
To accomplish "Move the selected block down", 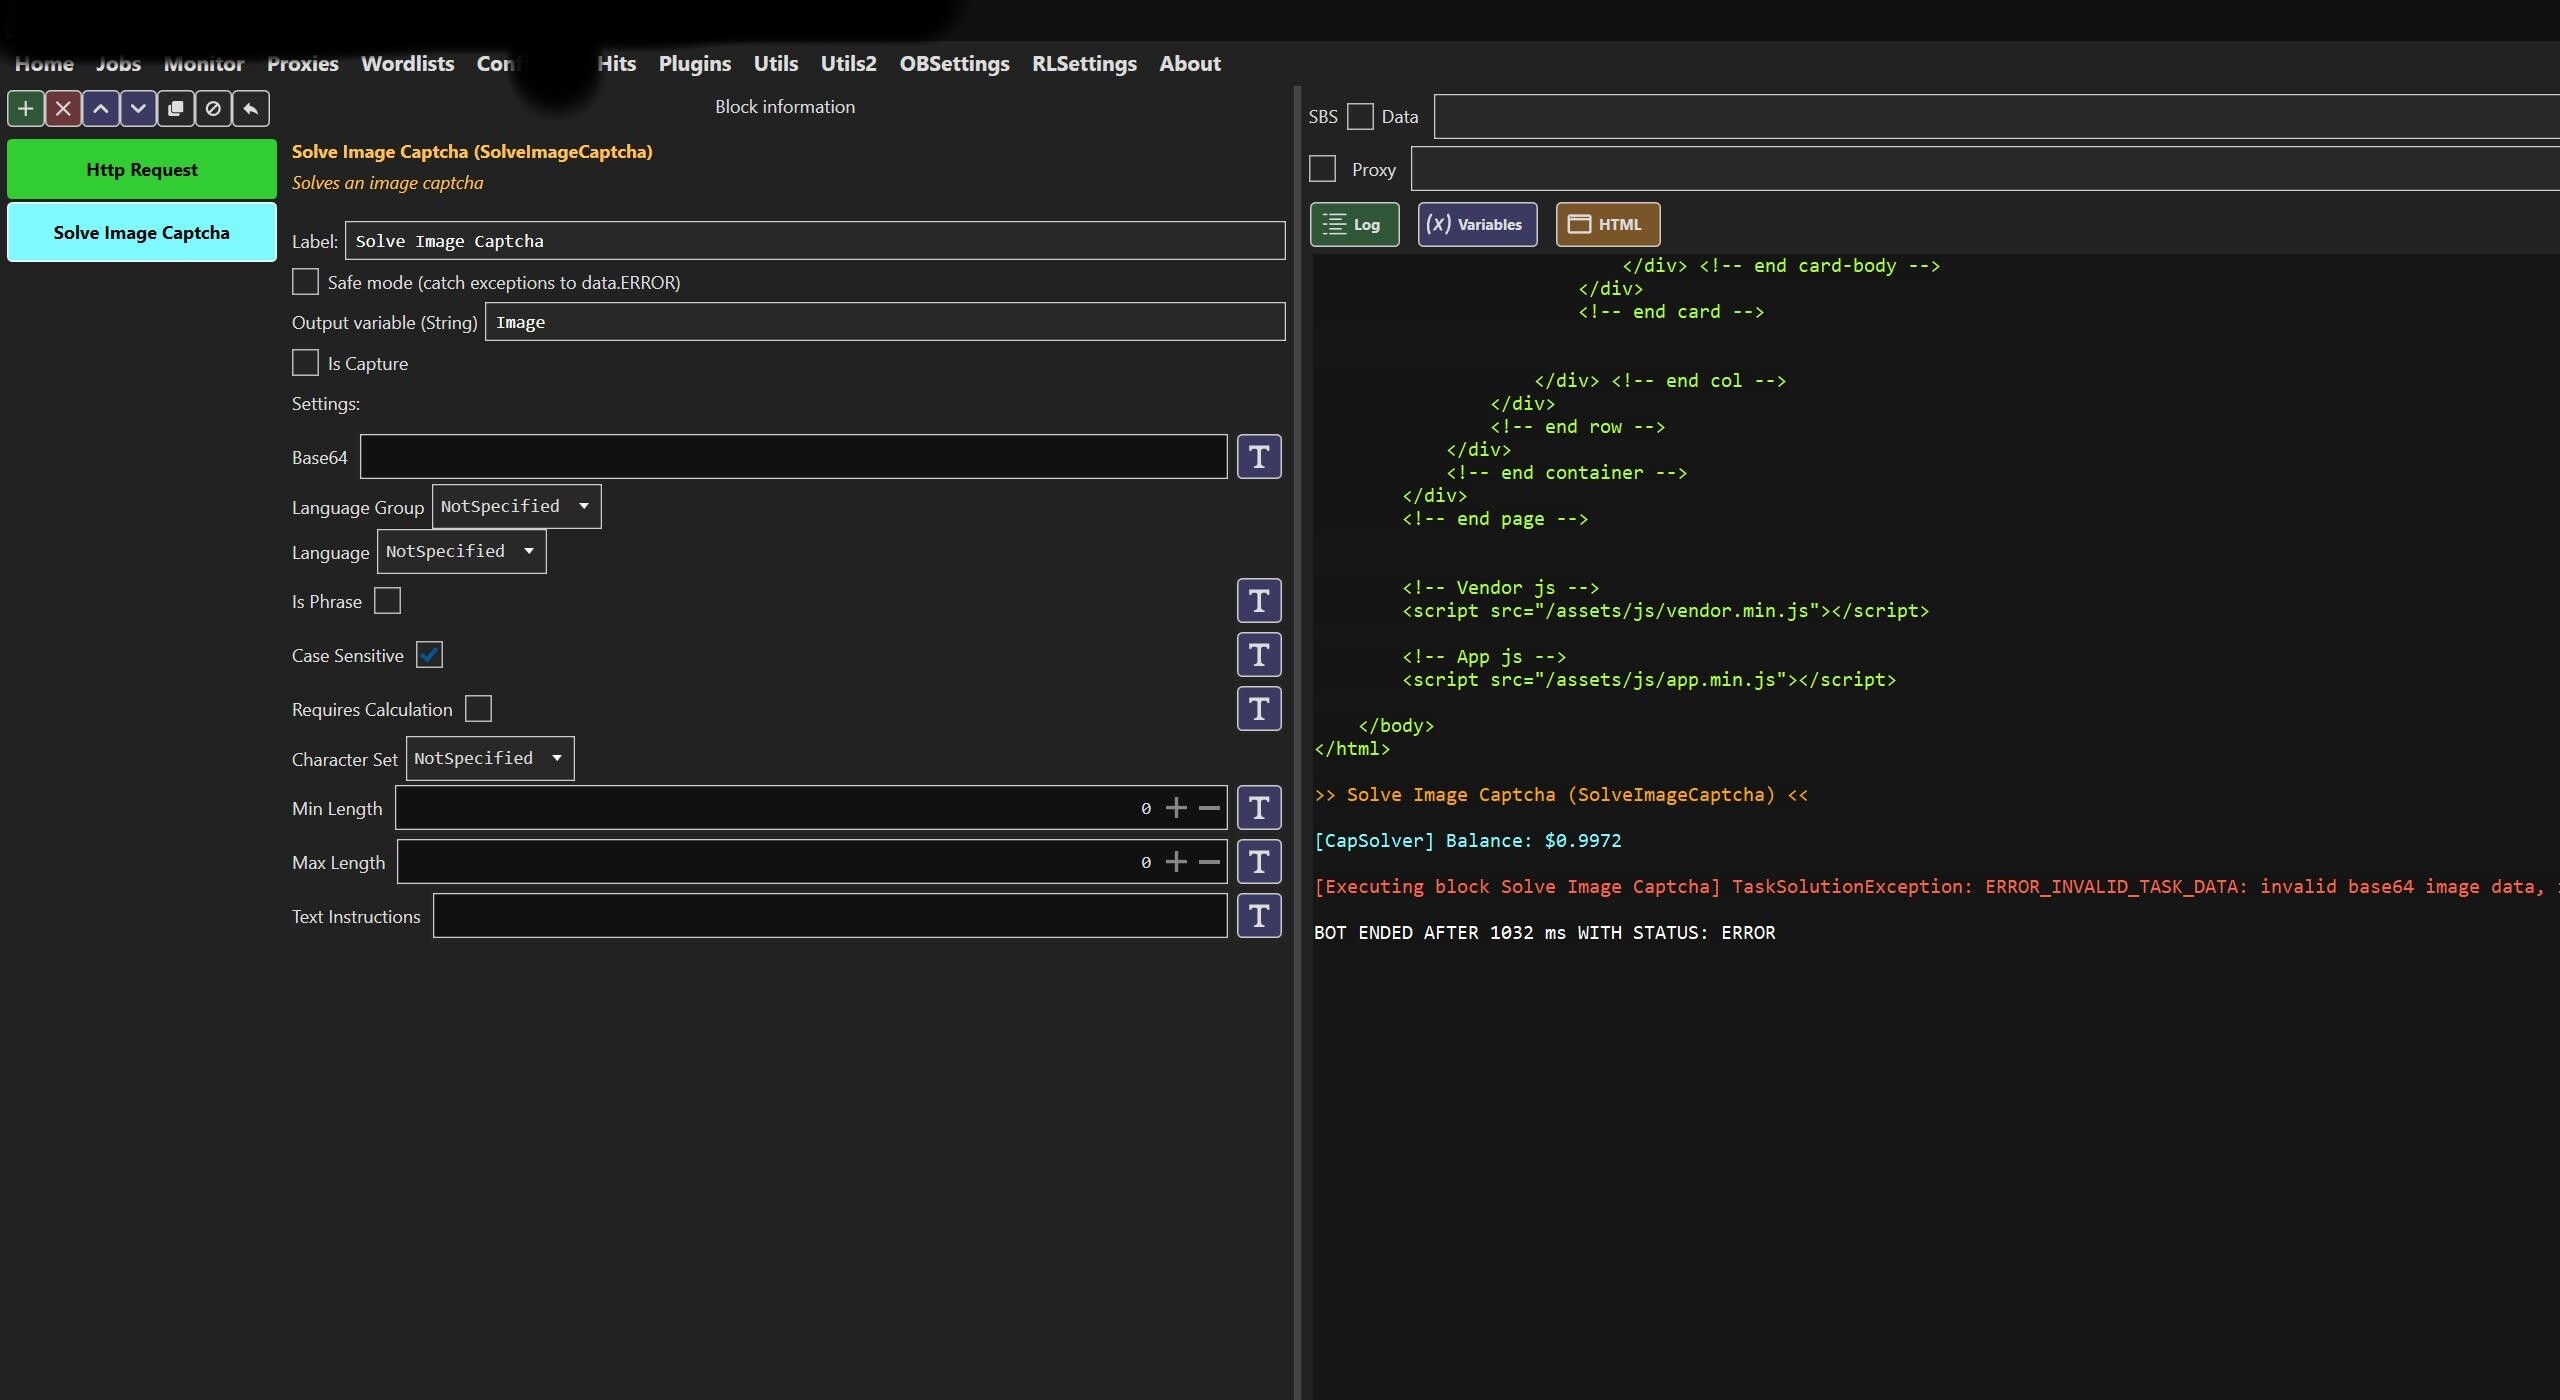I will [138, 108].
